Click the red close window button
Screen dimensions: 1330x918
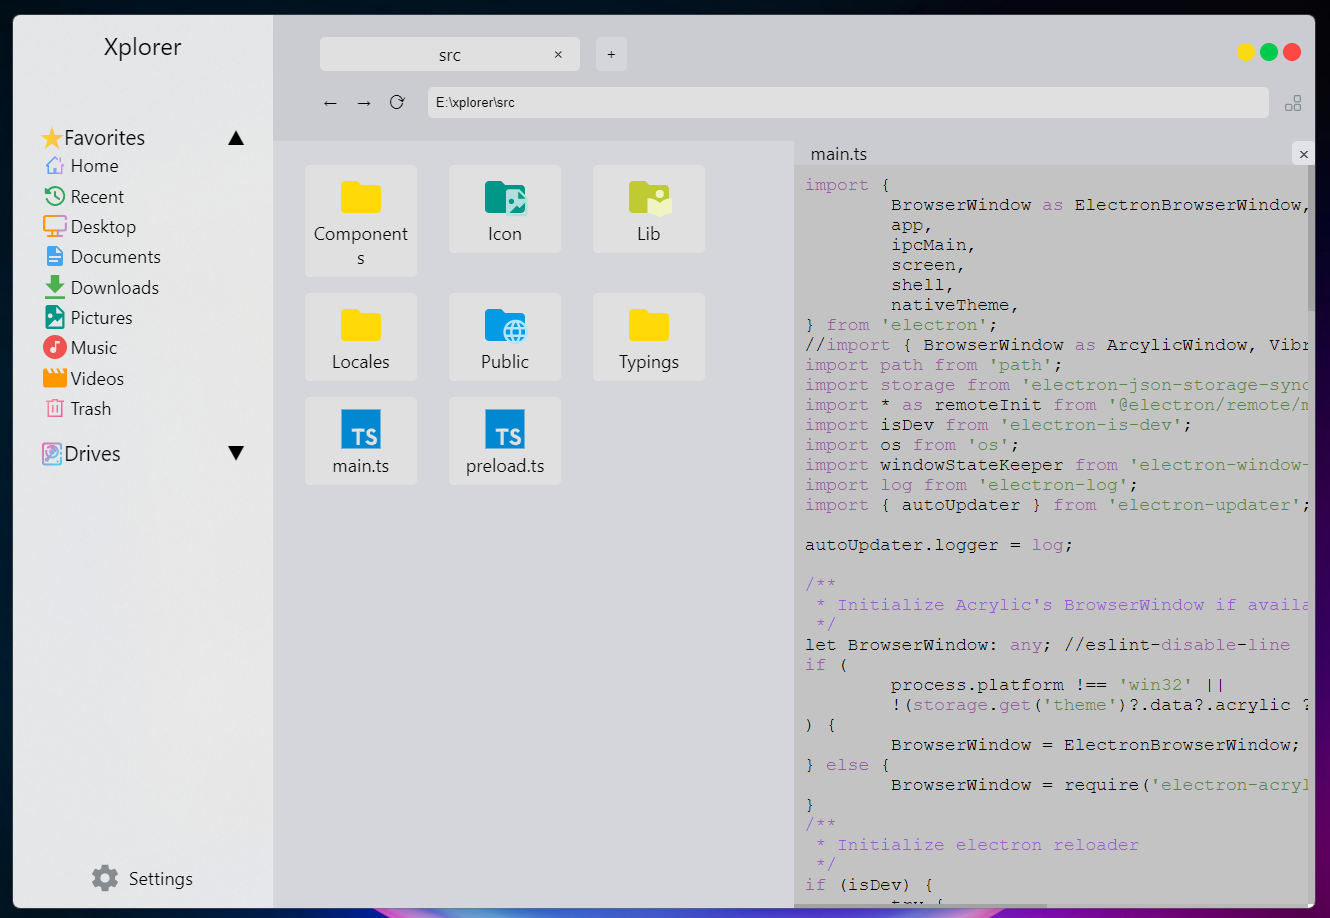pos(1292,52)
